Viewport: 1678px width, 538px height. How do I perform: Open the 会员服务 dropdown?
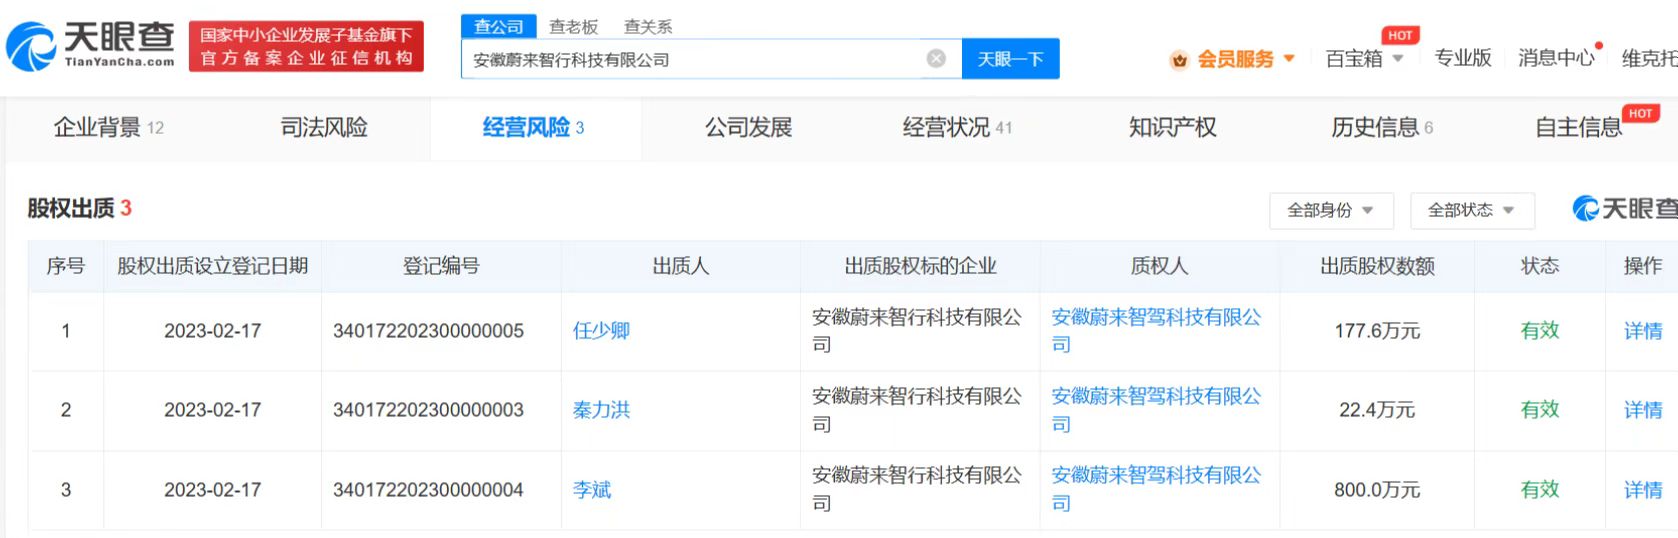[1246, 59]
